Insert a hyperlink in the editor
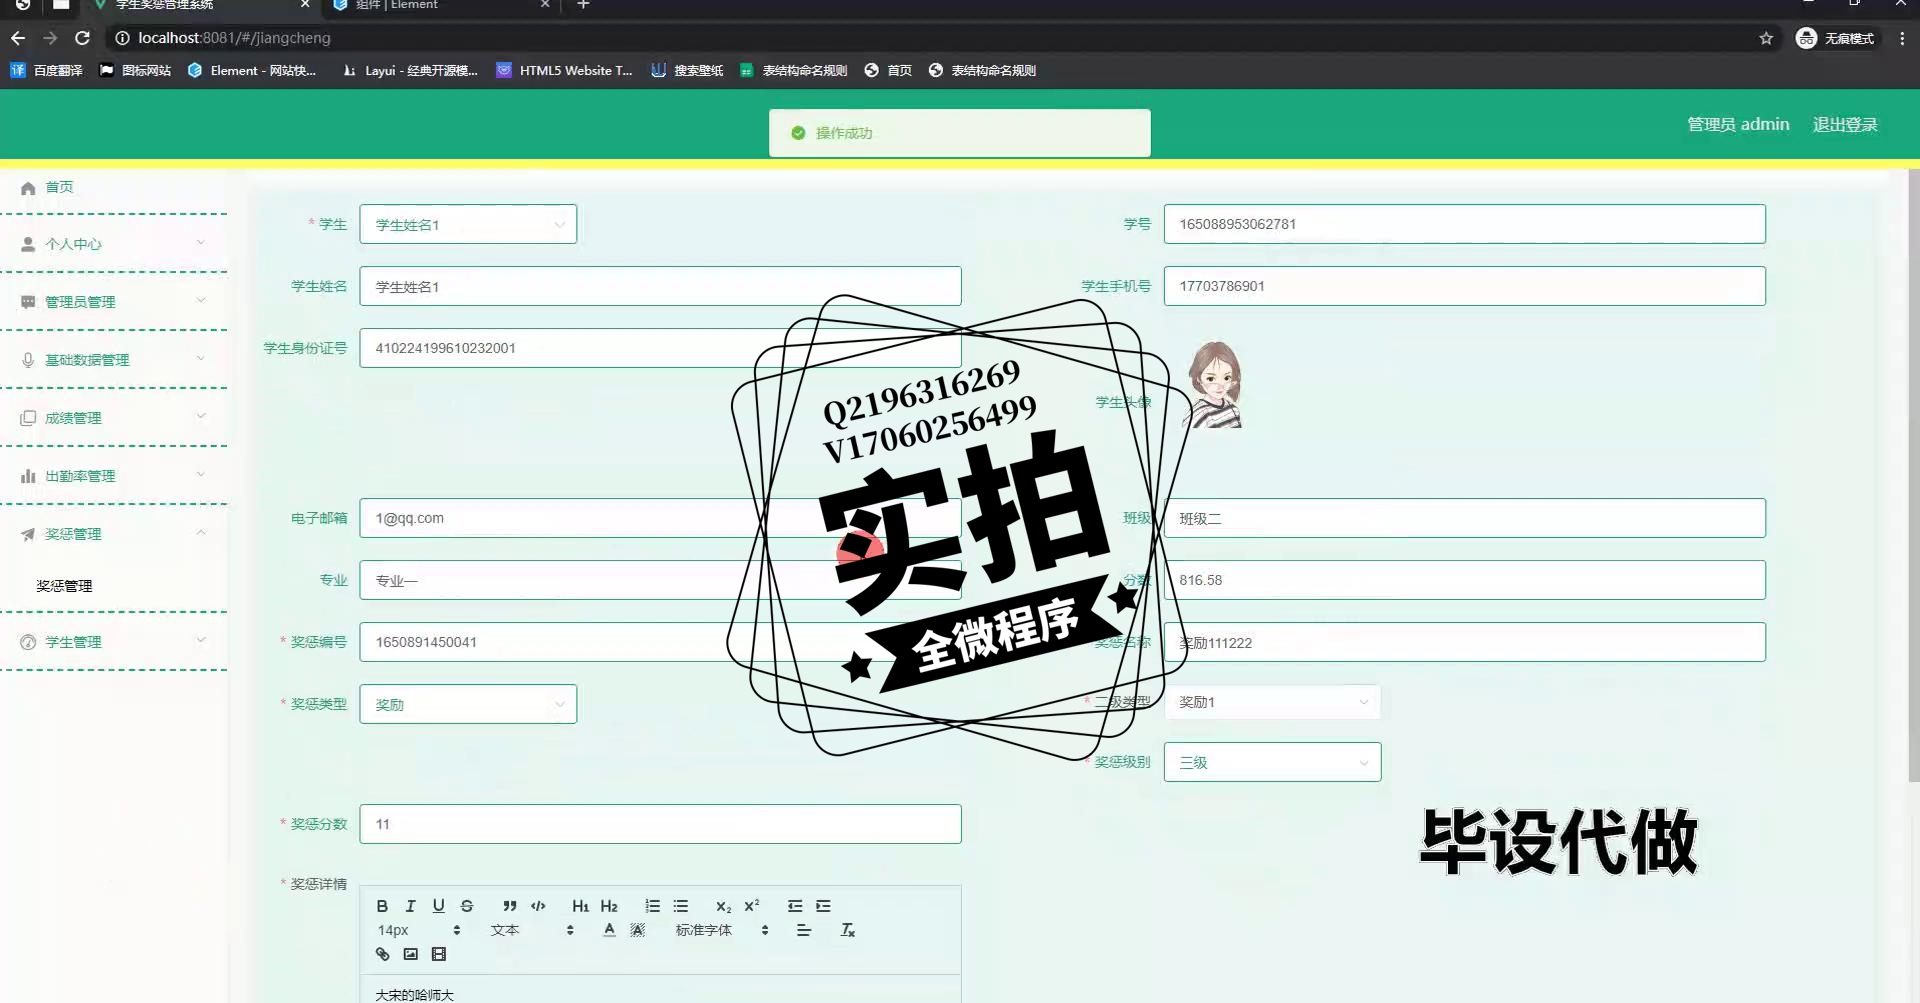Screen dimensions: 1920x1003 (x=382, y=954)
